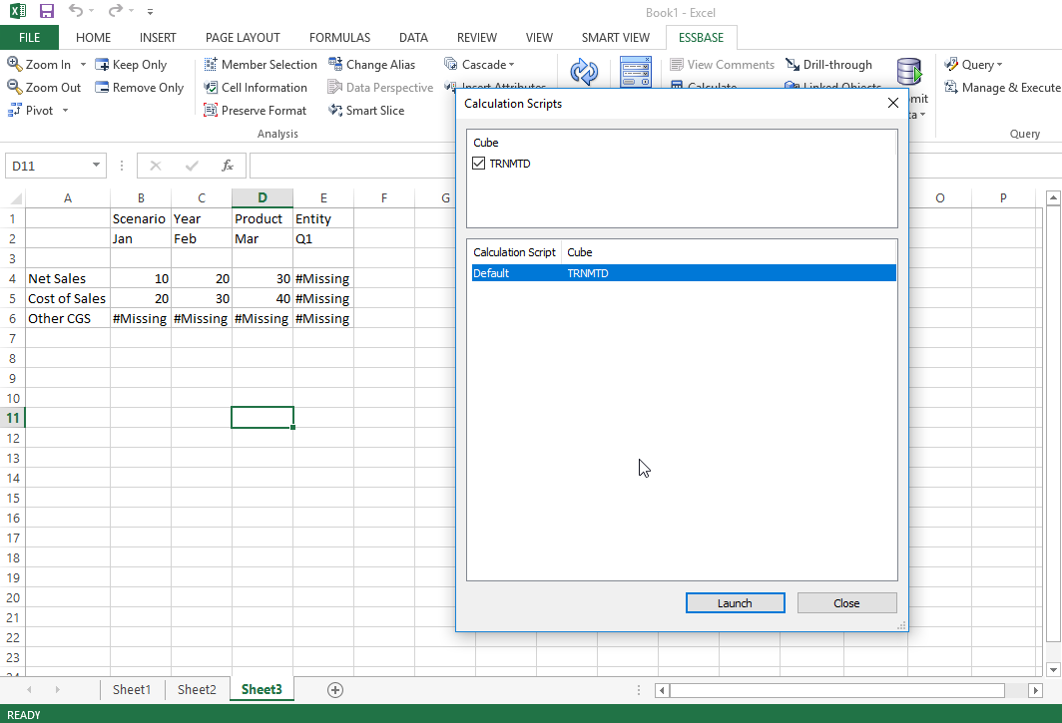Launch the selected calculation script

coord(735,603)
